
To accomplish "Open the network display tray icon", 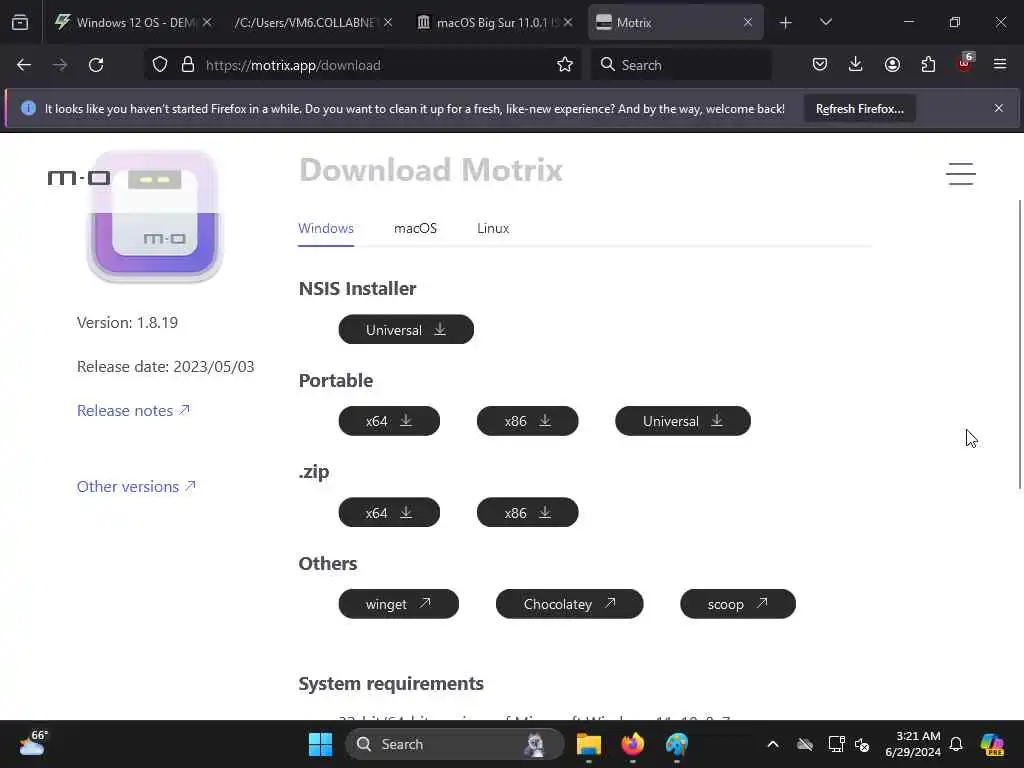I will (x=836, y=744).
